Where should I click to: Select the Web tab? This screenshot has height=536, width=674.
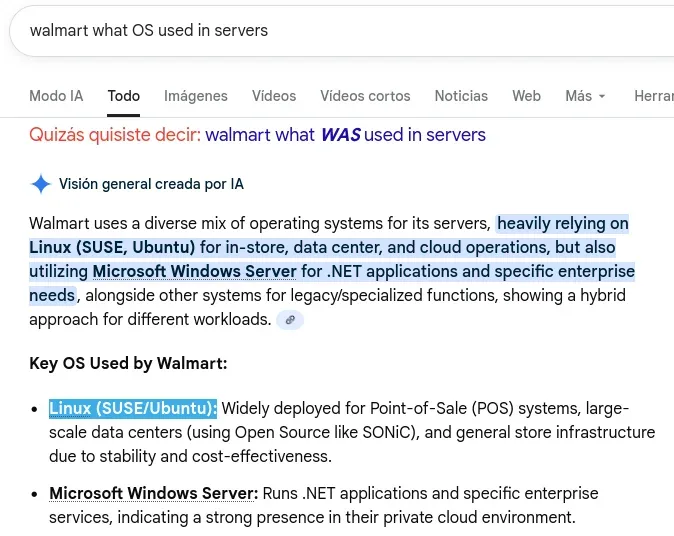[x=527, y=96]
